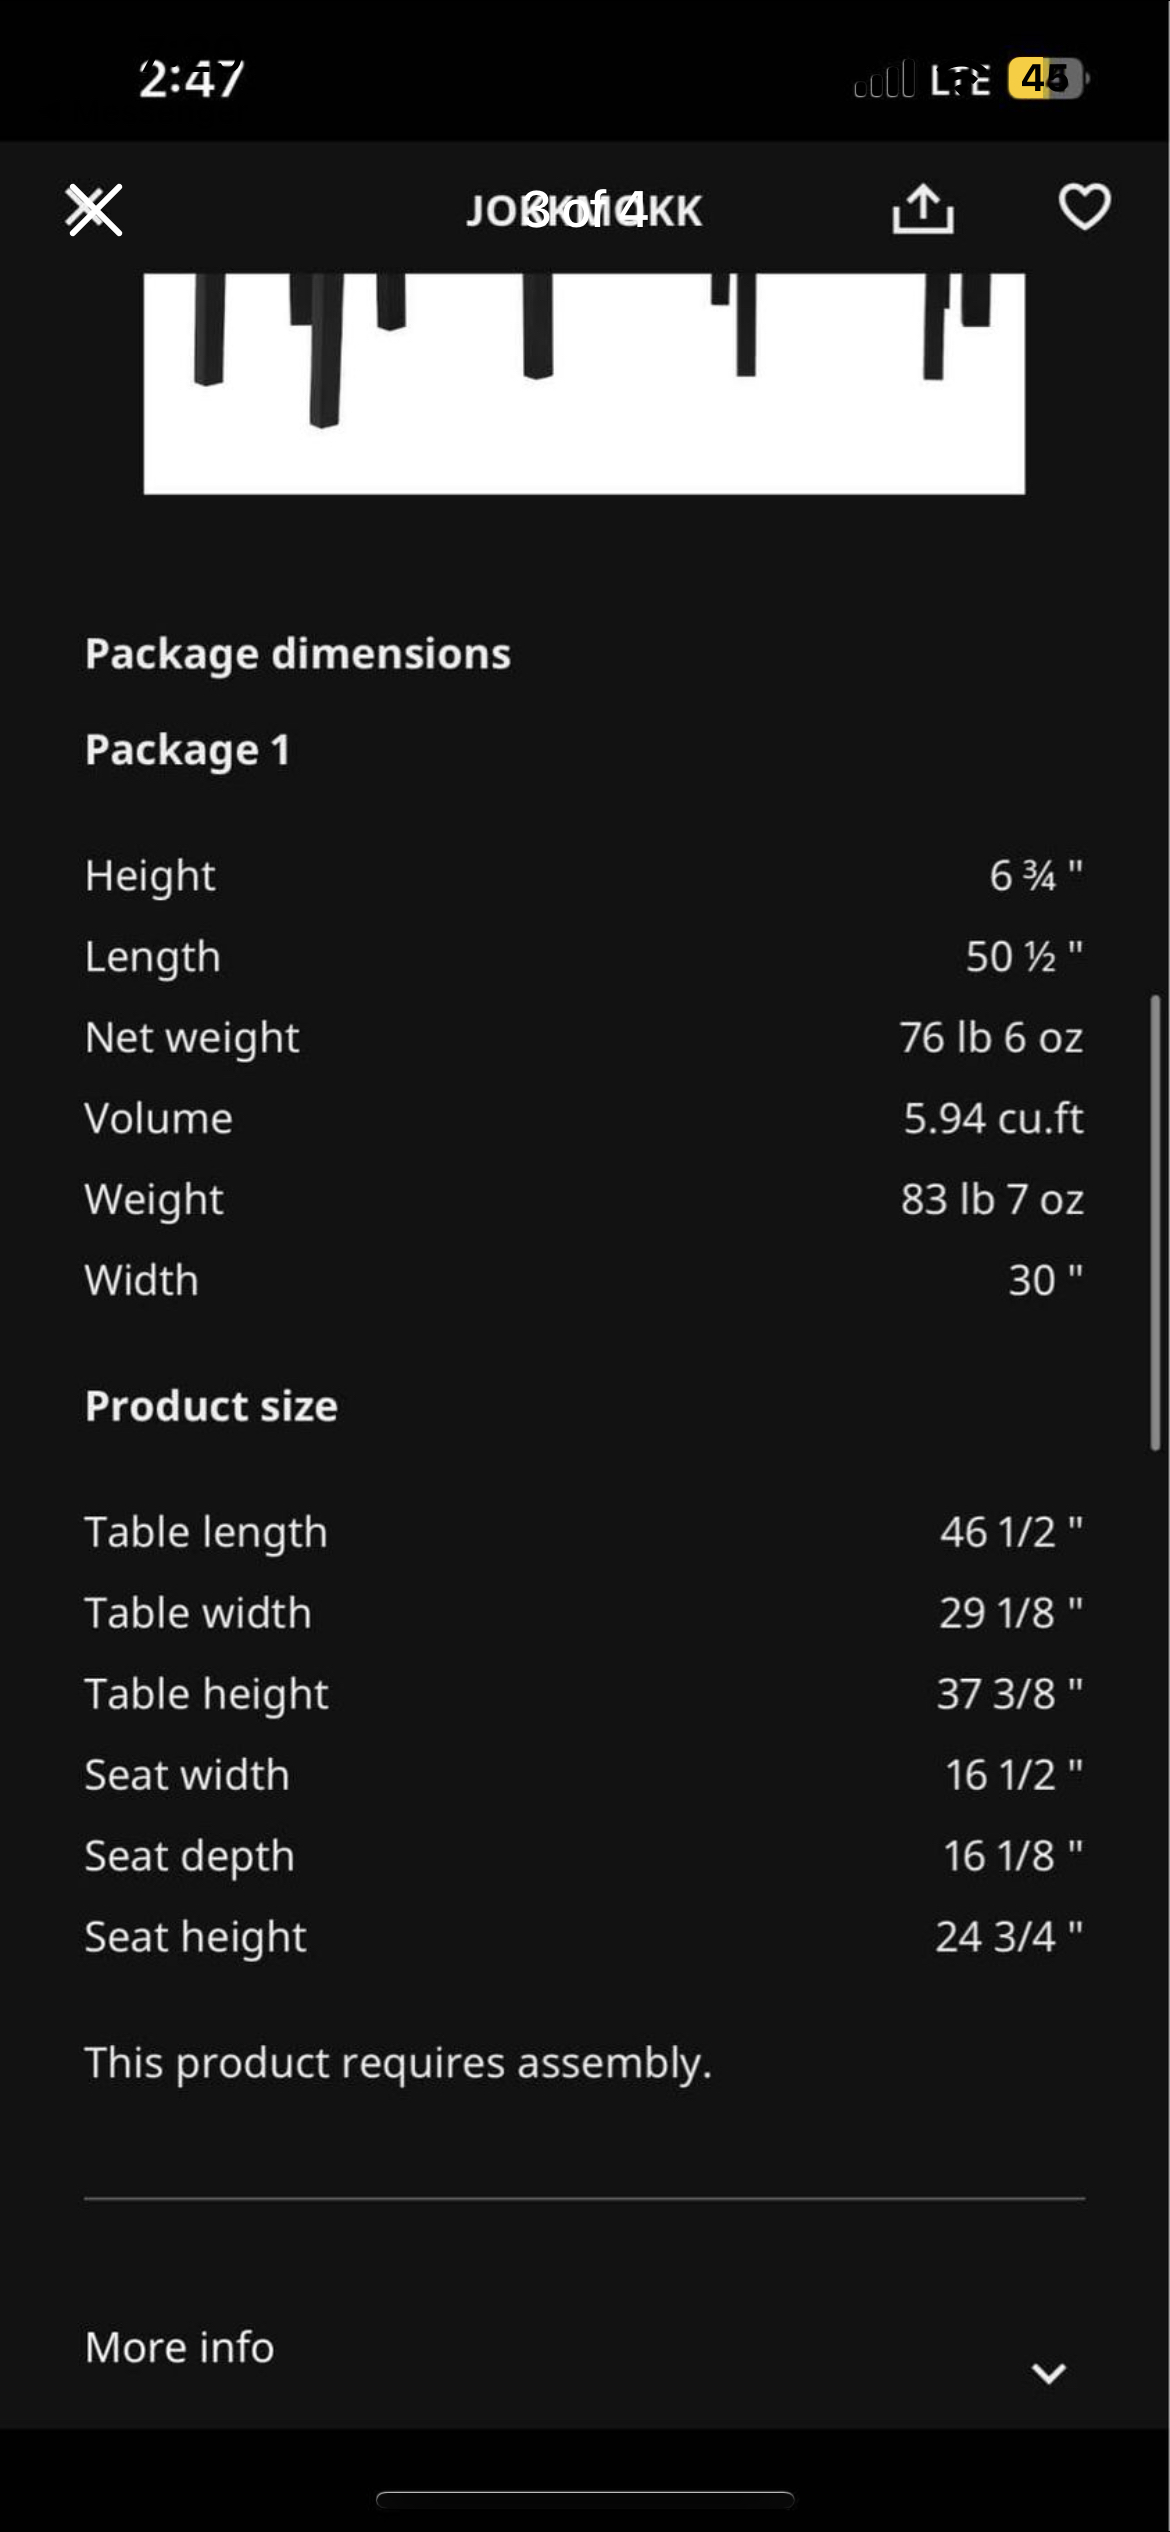The height and width of the screenshot is (2532, 1170).
Task: Tap the cellular signal bars icon
Action: point(884,79)
